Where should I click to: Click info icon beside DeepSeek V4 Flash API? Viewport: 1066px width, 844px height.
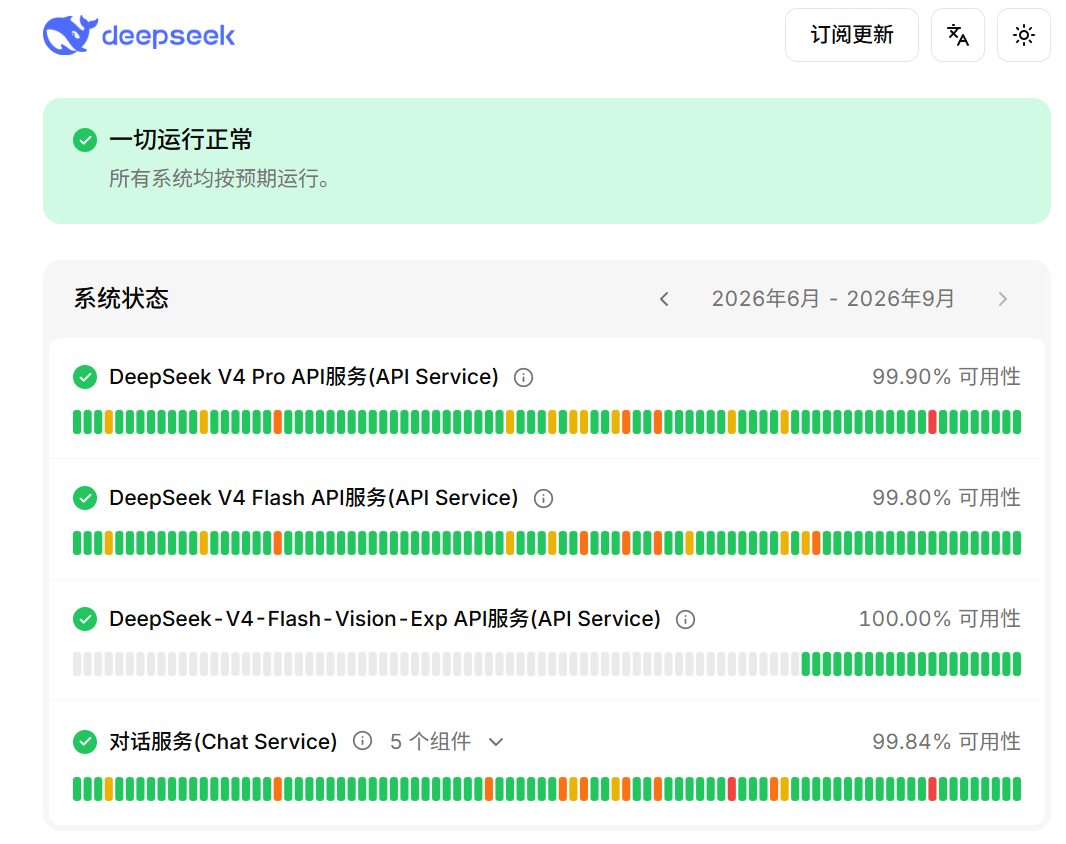point(543,499)
